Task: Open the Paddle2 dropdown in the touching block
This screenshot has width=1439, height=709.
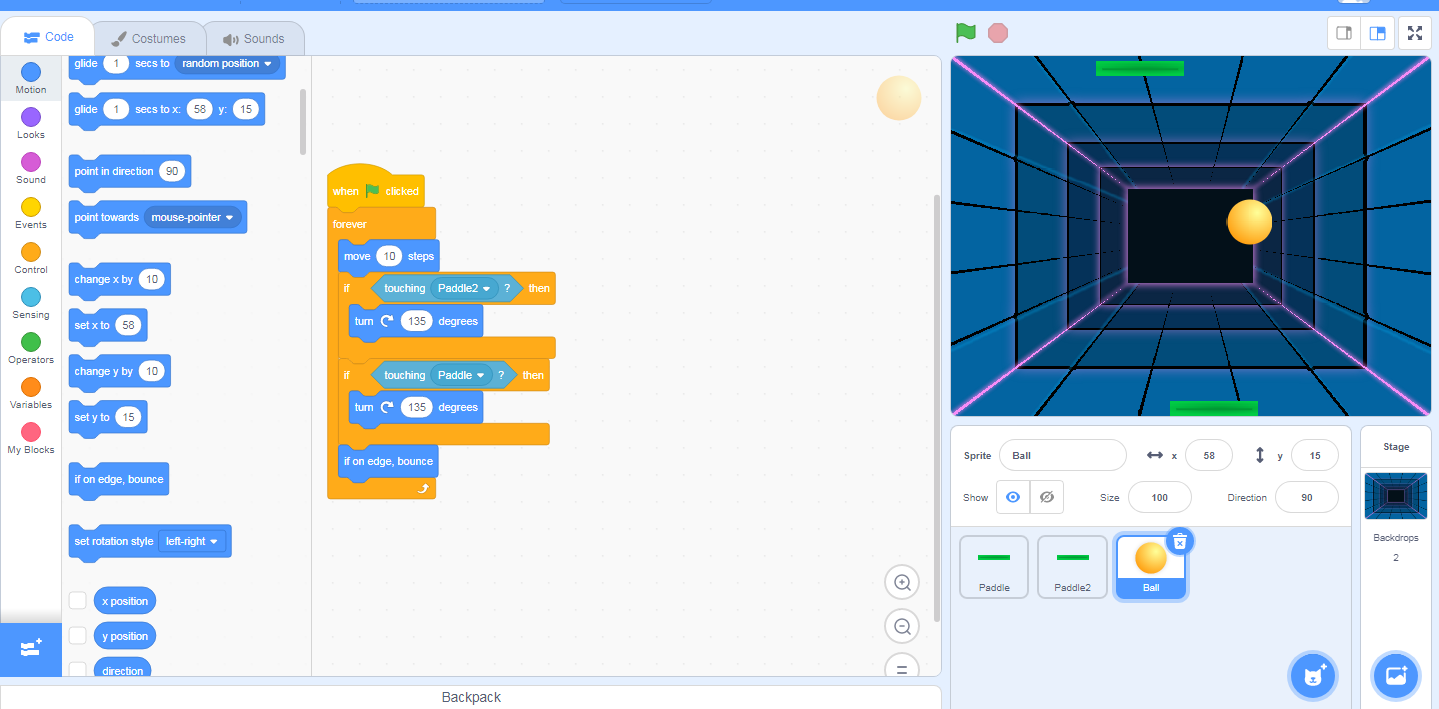Action: tap(465, 288)
